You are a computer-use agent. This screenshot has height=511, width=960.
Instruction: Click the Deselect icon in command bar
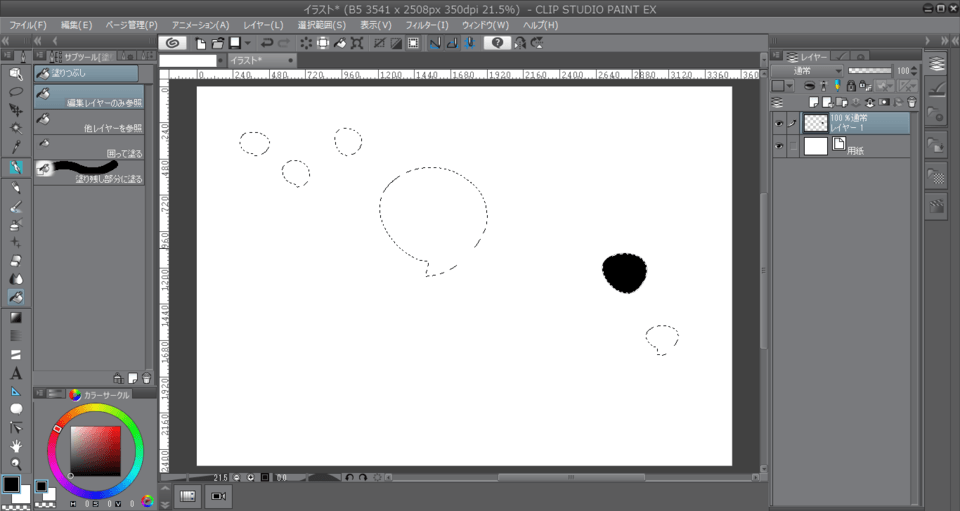[x=379, y=43]
